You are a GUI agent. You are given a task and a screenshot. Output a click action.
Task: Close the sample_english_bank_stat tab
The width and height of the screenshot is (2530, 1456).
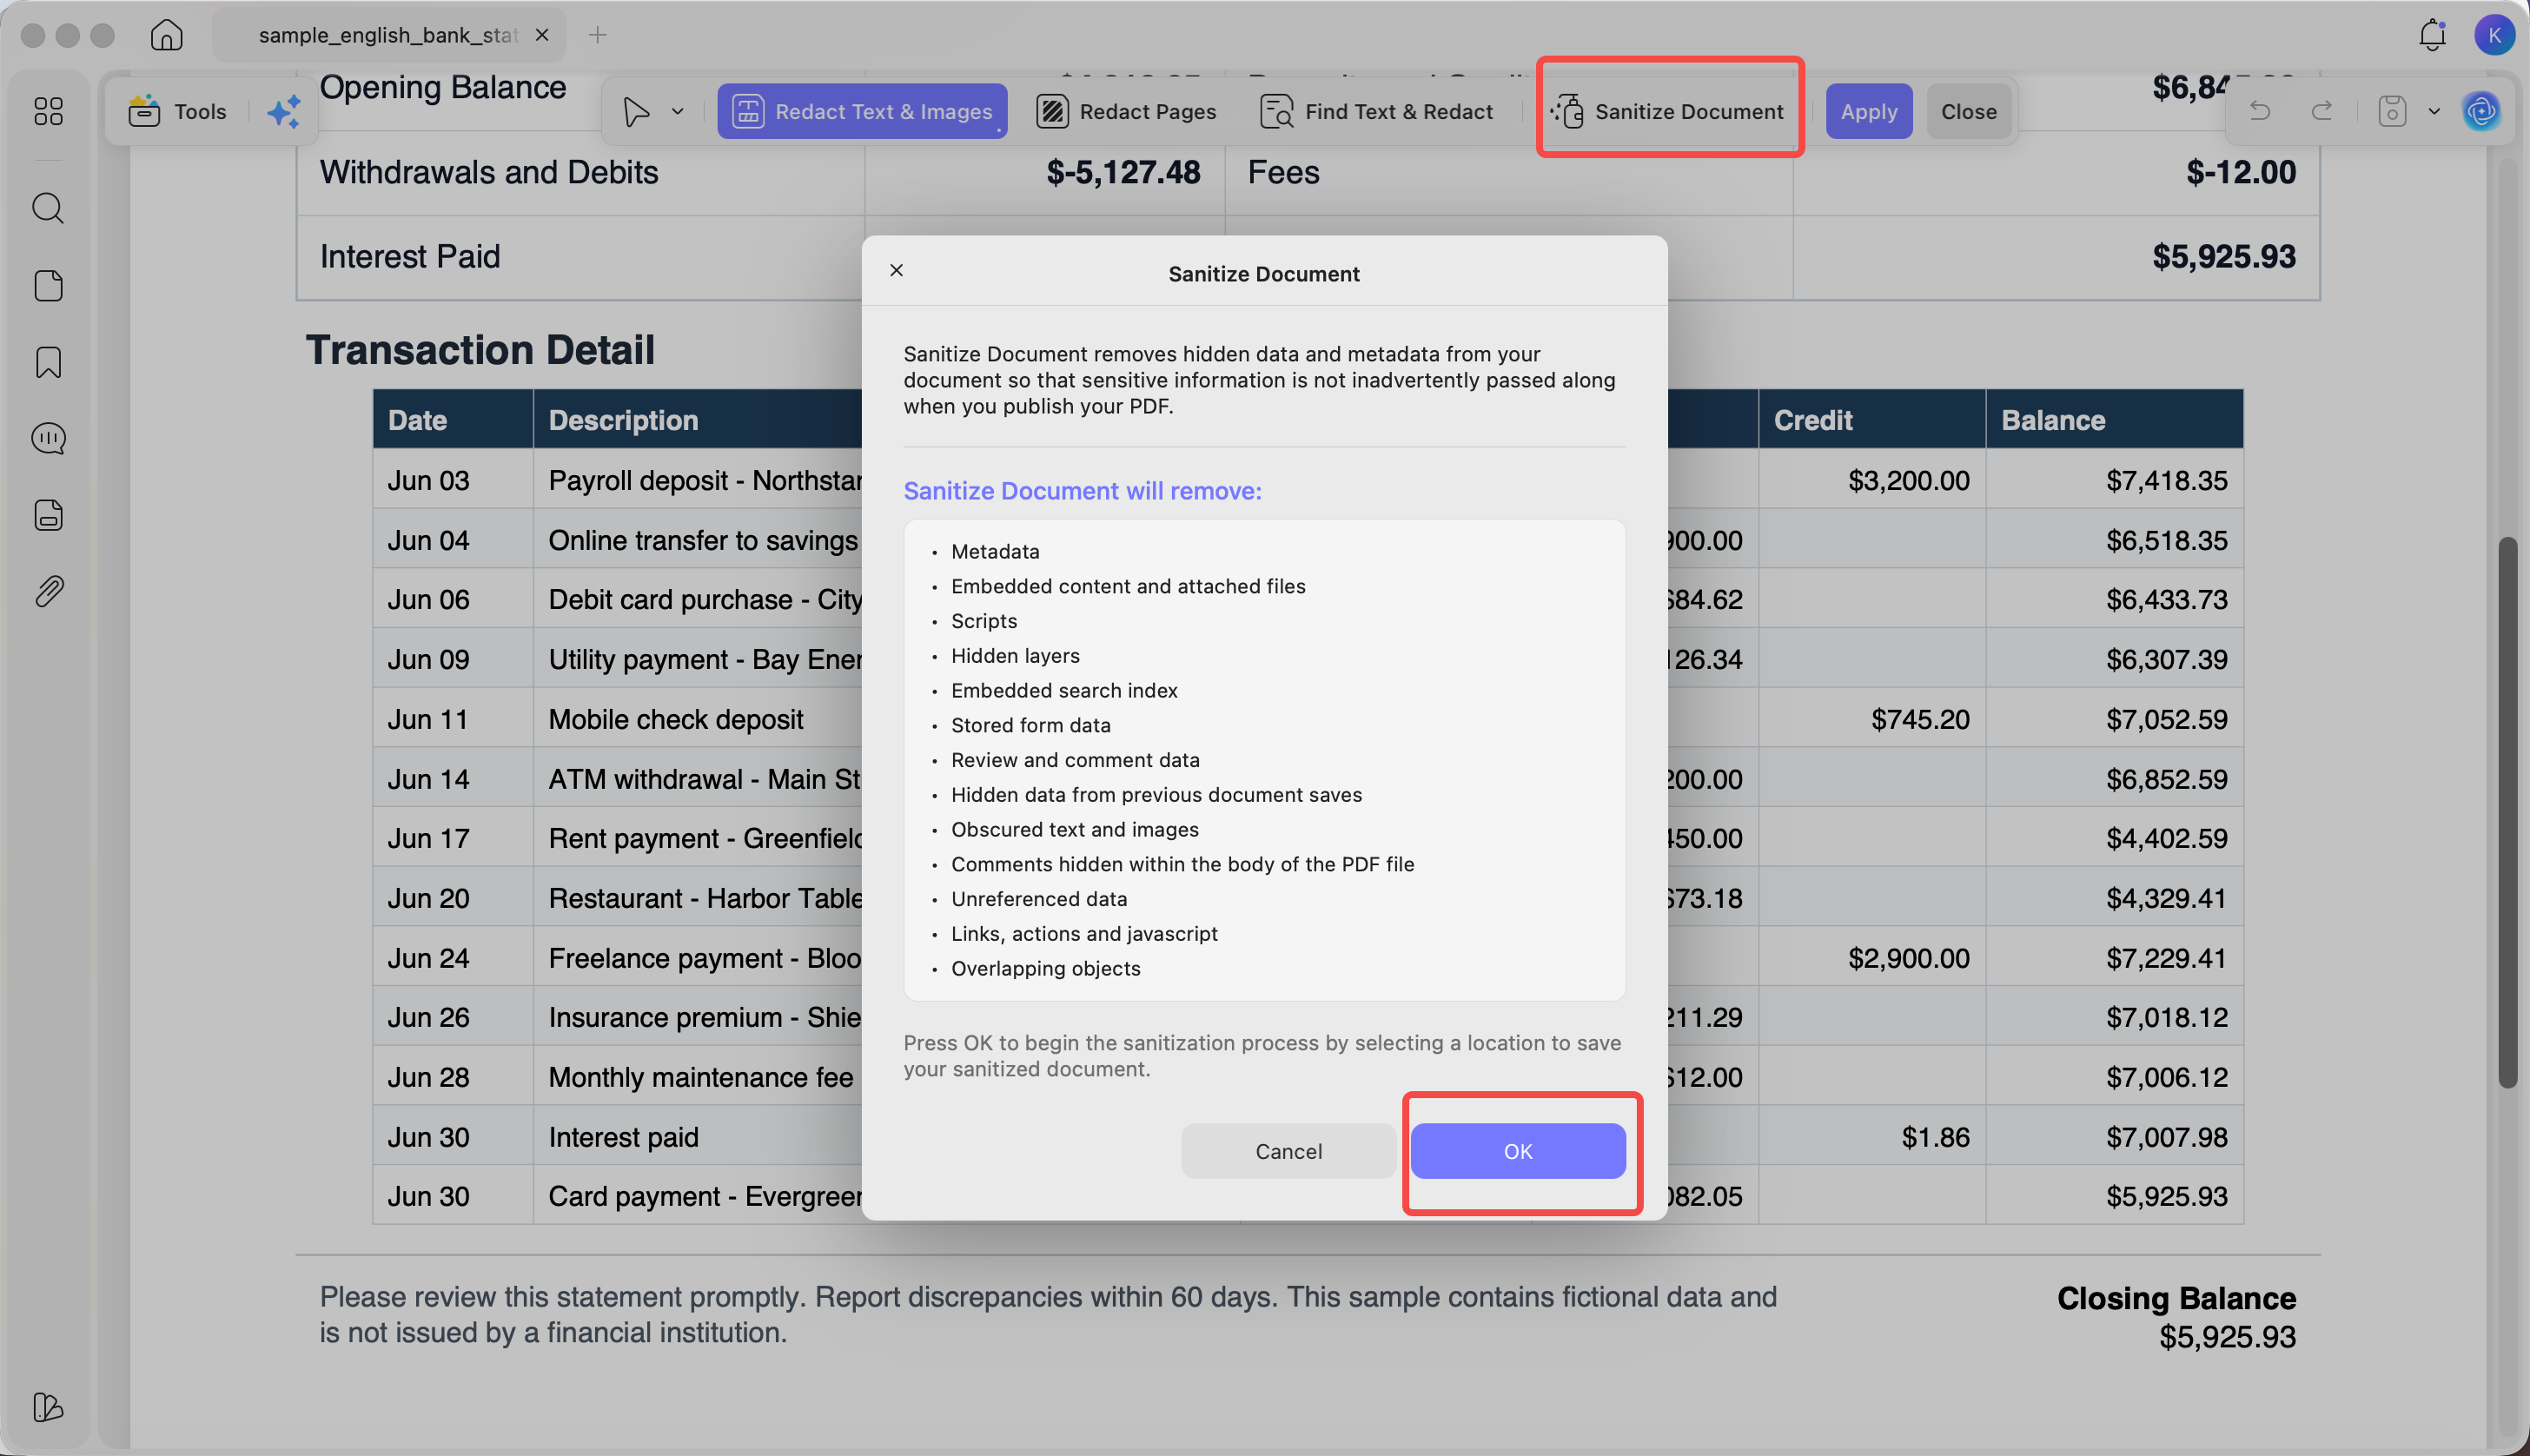pyautogui.click(x=542, y=35)
